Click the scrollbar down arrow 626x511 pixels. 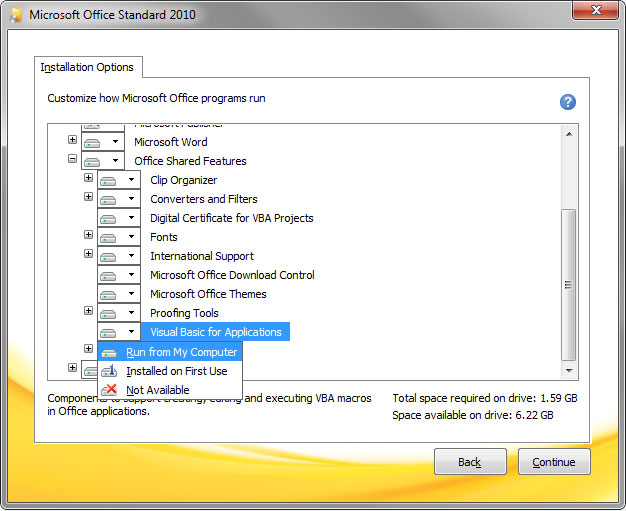click(x=569, y=371)
